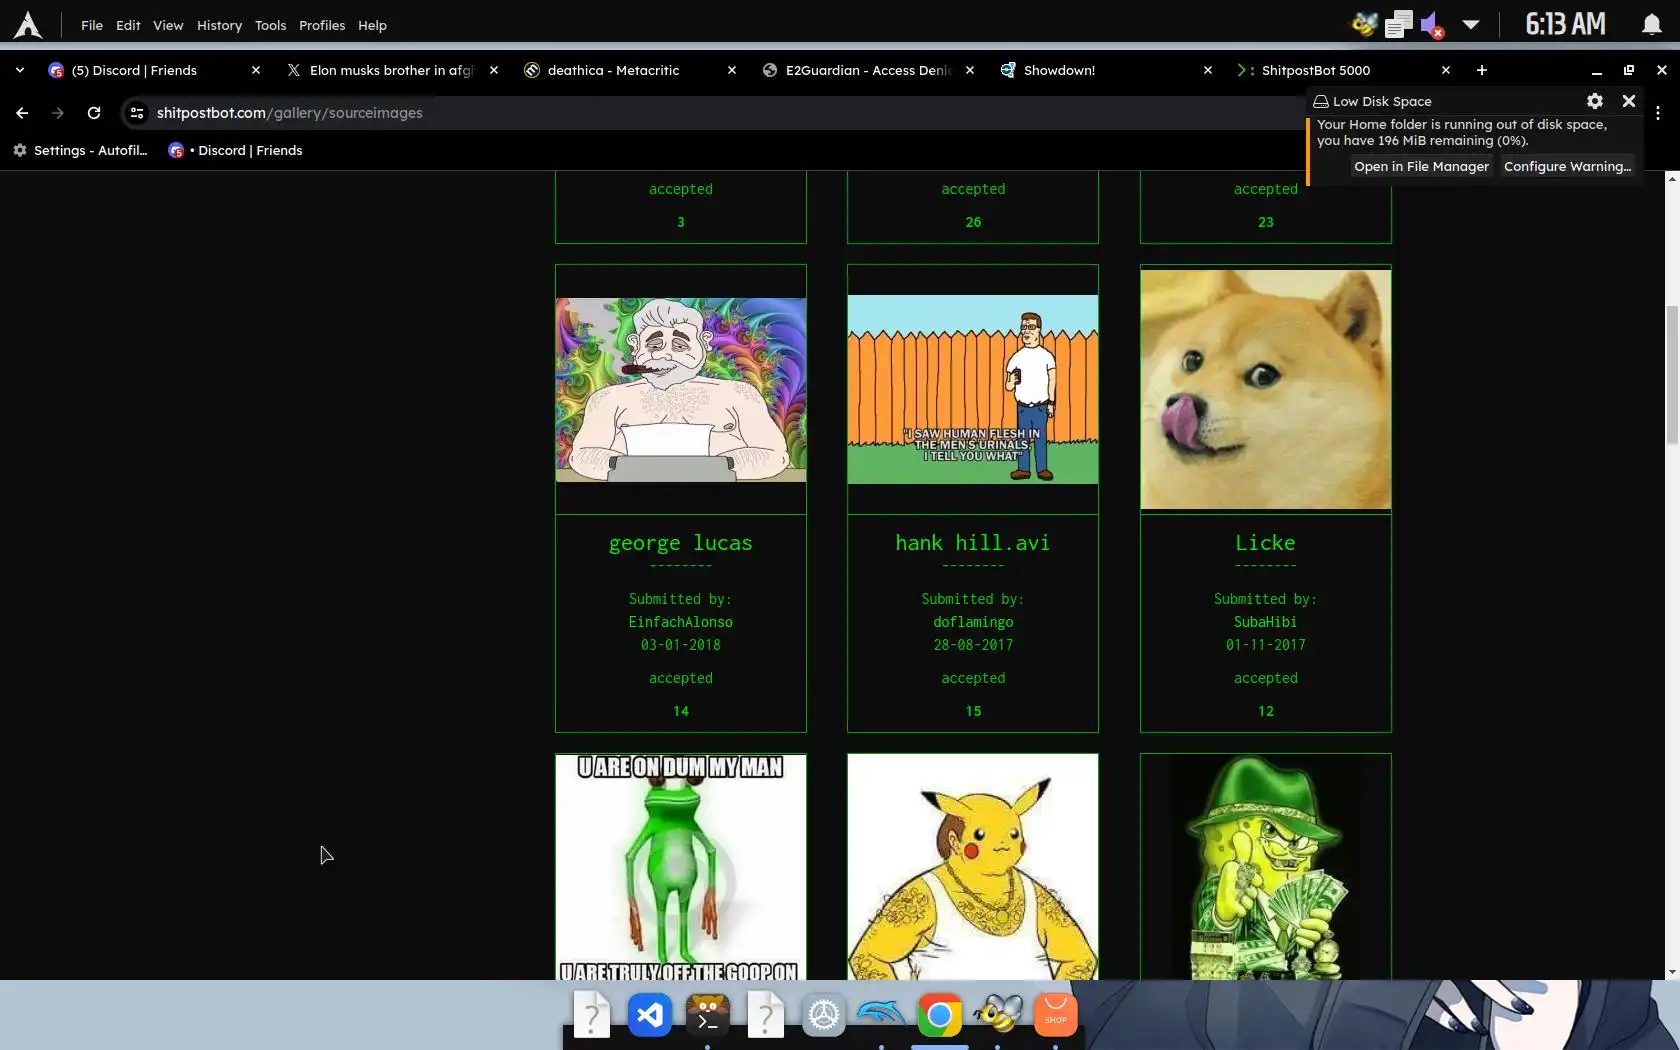Close the Elon musks brother tab
The image size is (1680, 1050).
click(x=494, y=70)
